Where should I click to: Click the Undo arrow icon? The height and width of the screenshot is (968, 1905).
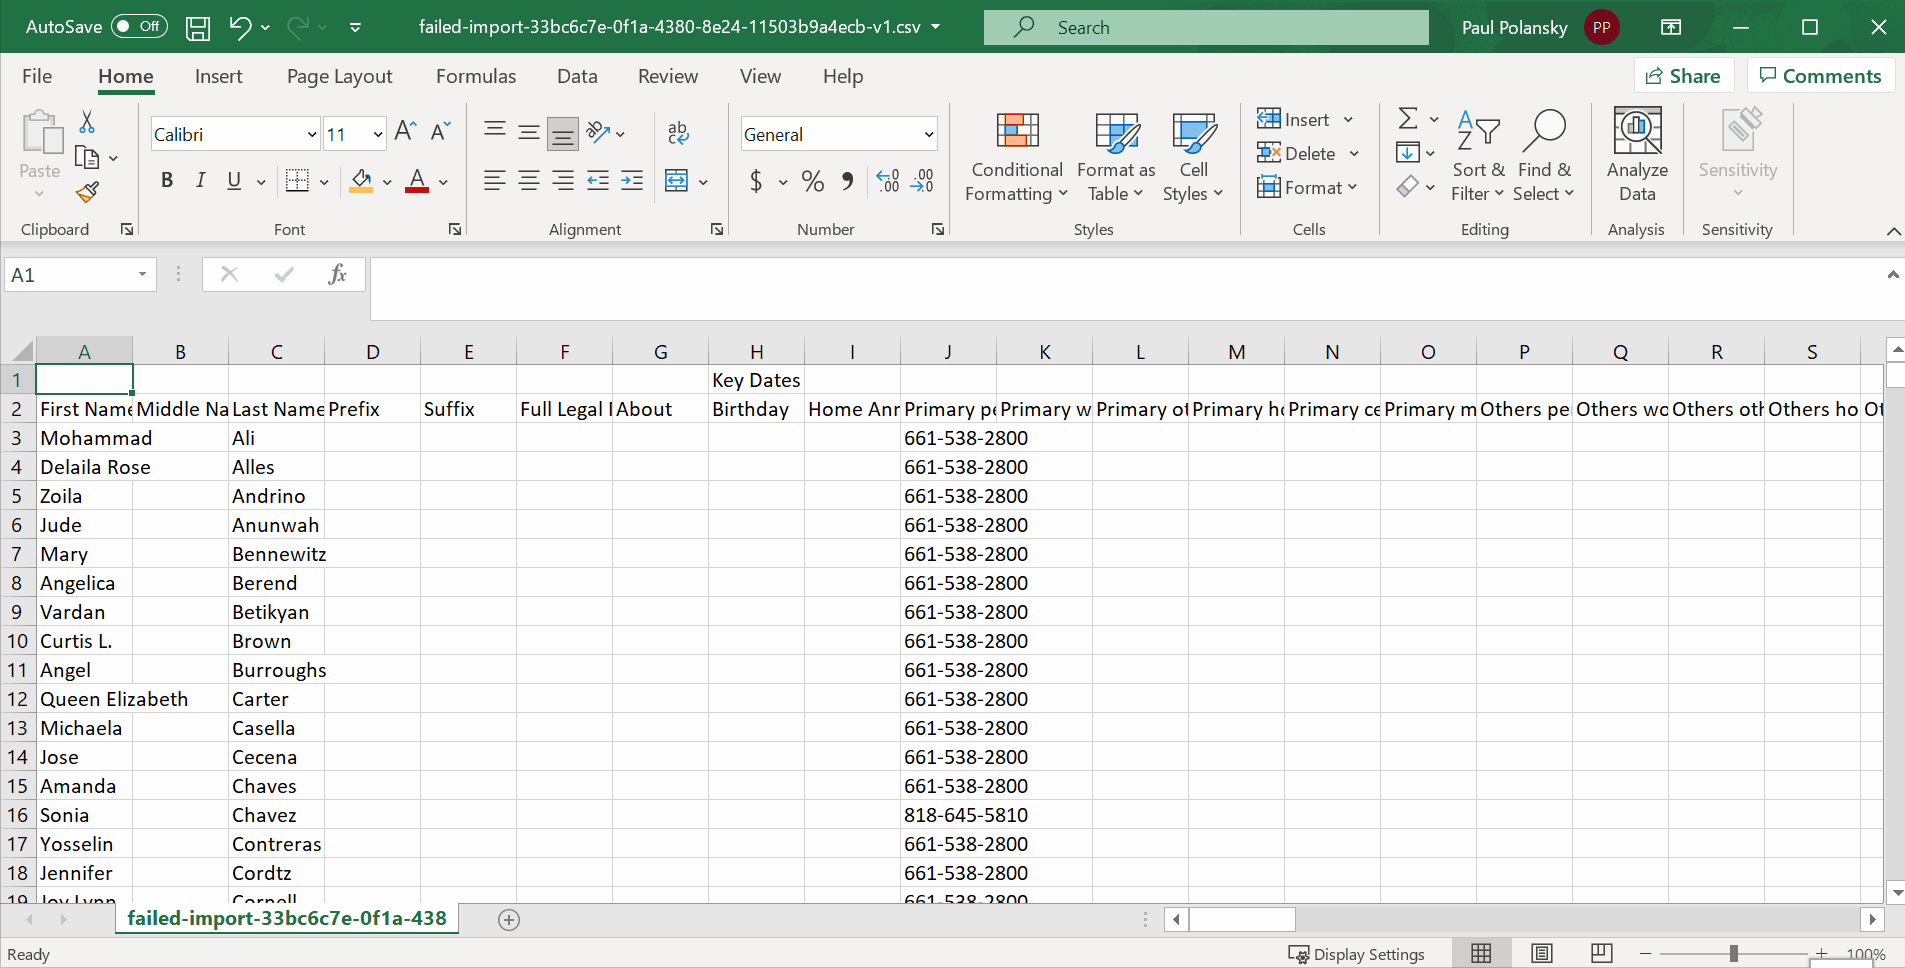pos(240,27)
